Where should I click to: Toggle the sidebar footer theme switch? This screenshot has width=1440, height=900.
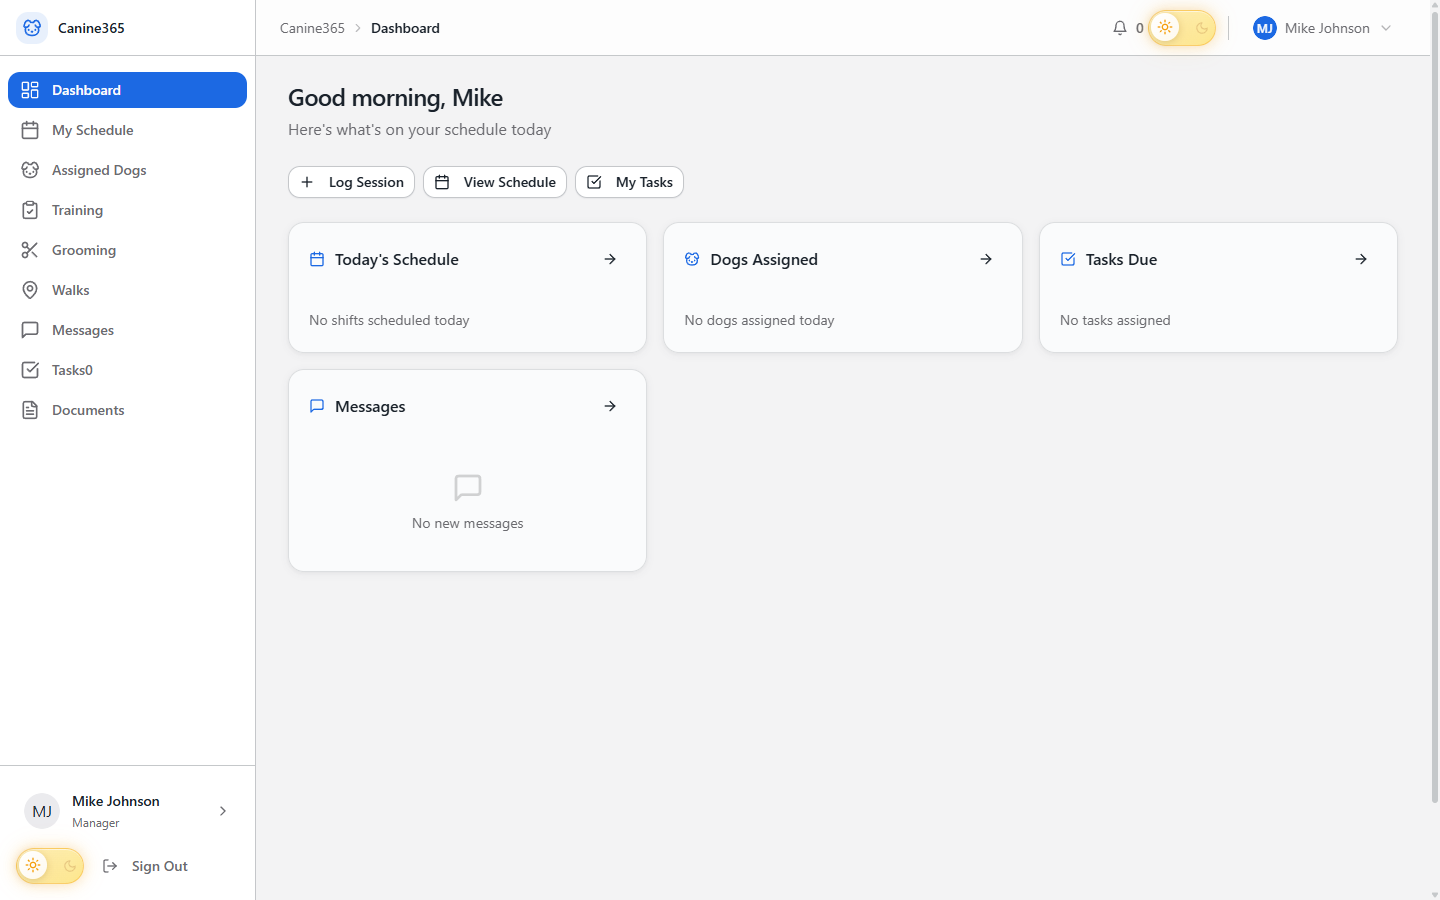coord(50,866)
